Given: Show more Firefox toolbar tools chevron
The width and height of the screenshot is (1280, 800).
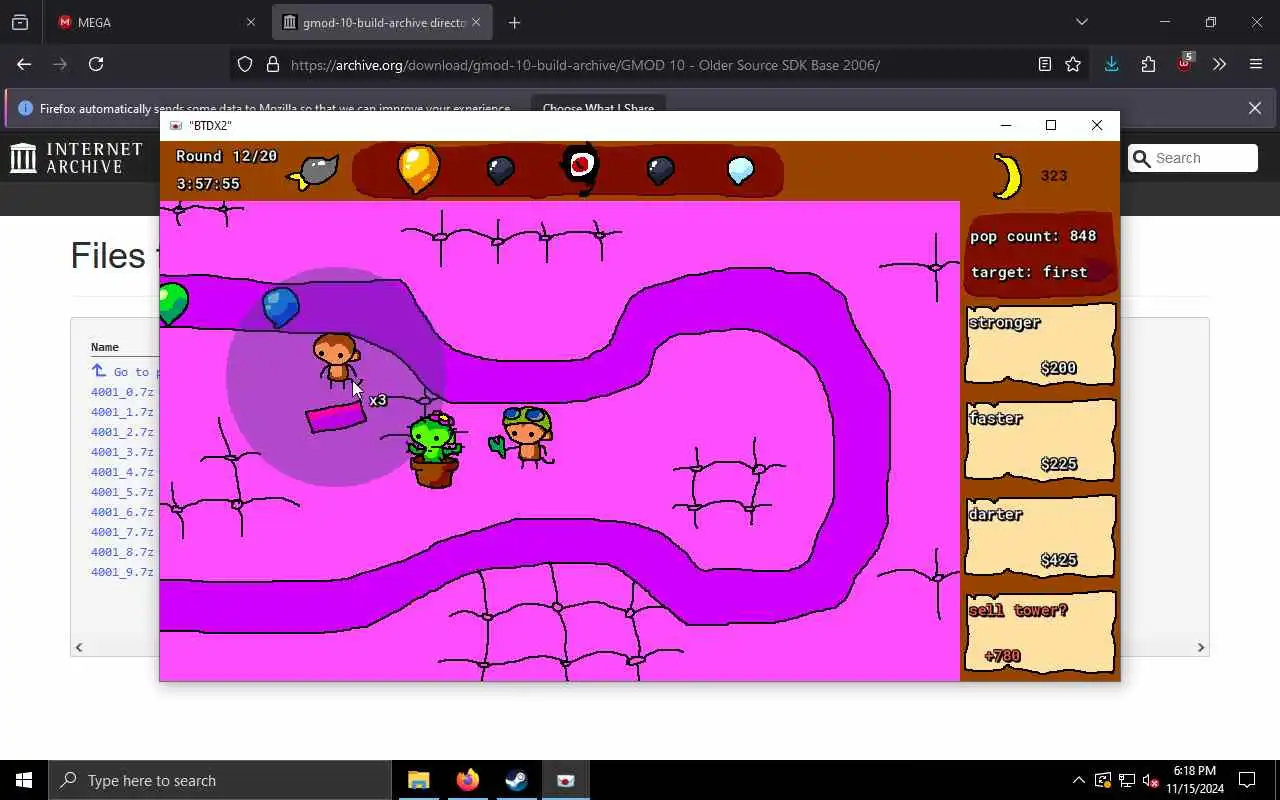Looking at the screenshot, I should tap(1220, 65).
